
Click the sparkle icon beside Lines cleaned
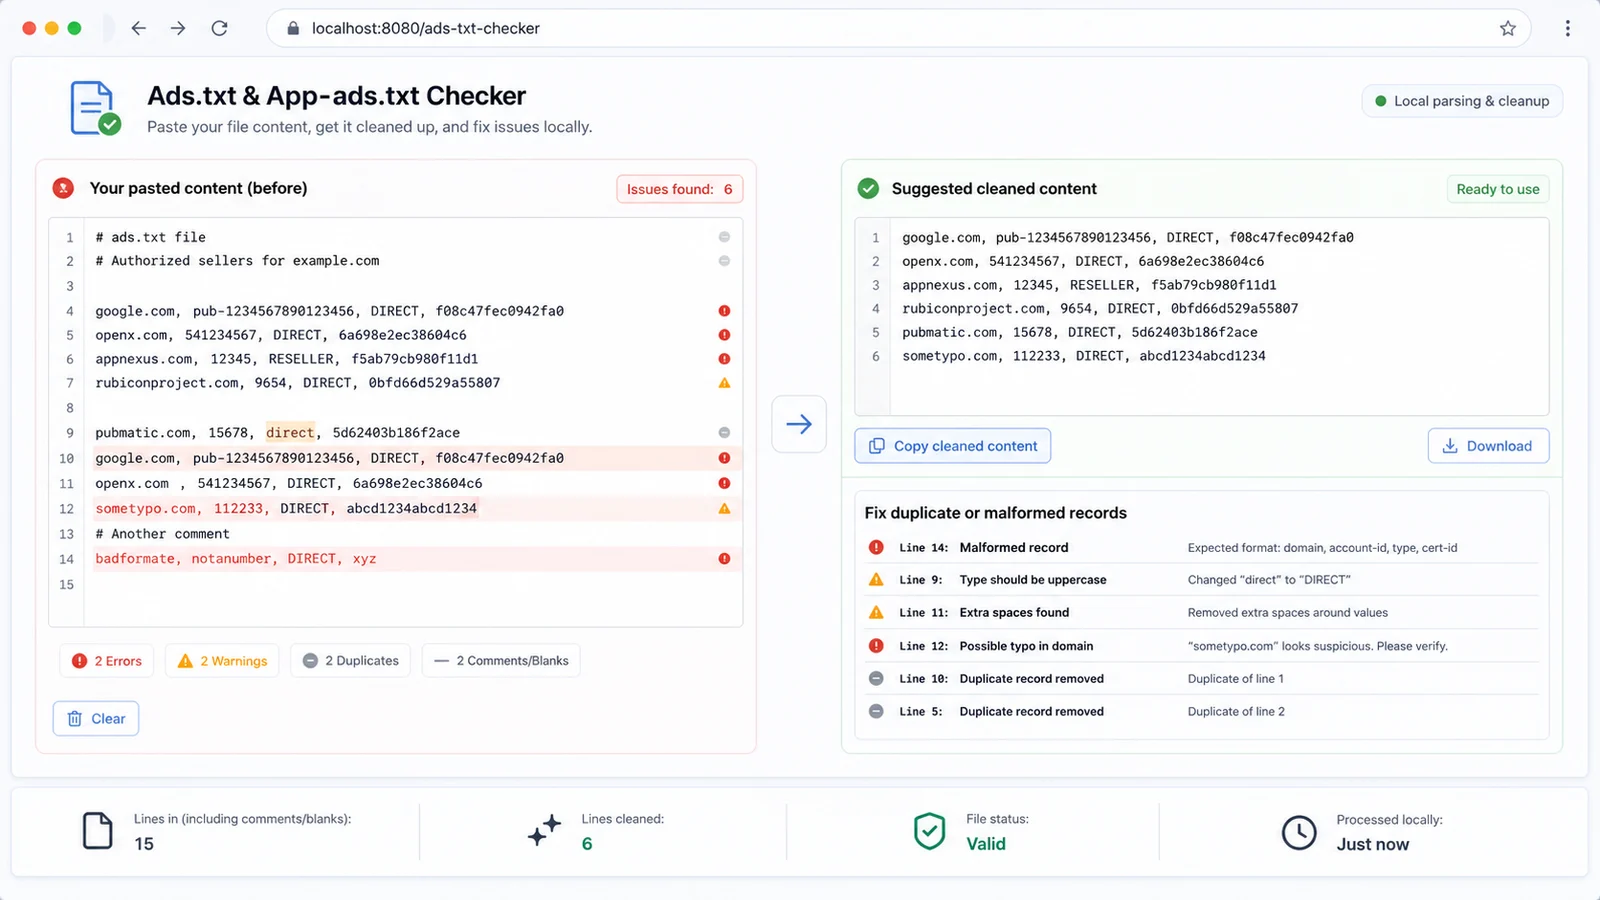544,831
